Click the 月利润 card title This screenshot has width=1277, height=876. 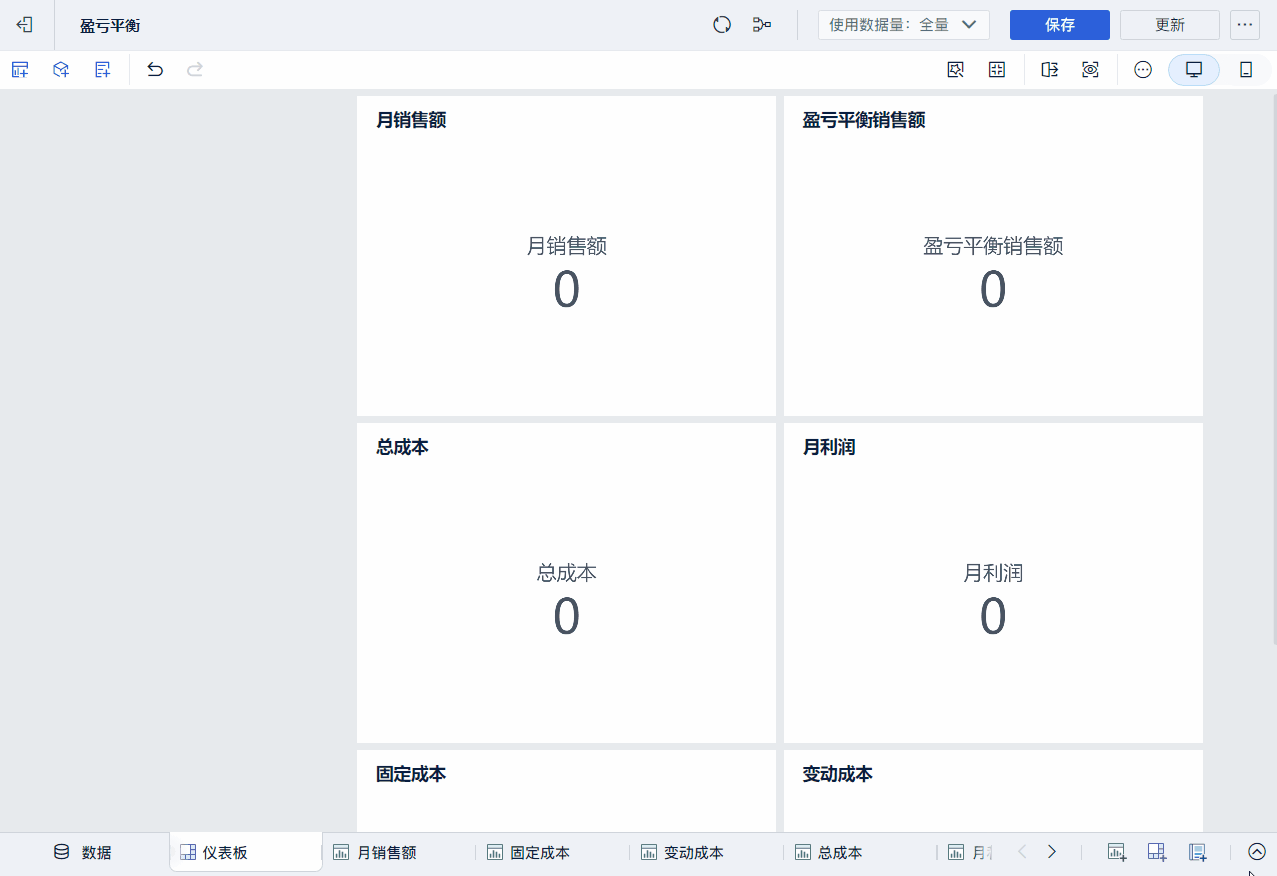[x=828, y=447]
